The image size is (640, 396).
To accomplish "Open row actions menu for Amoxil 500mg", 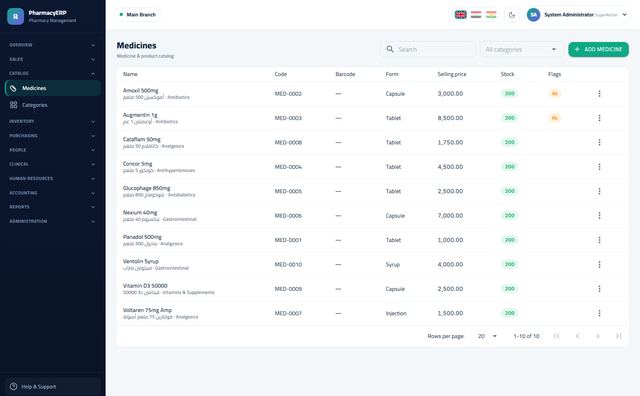I will tap(599, 93).
